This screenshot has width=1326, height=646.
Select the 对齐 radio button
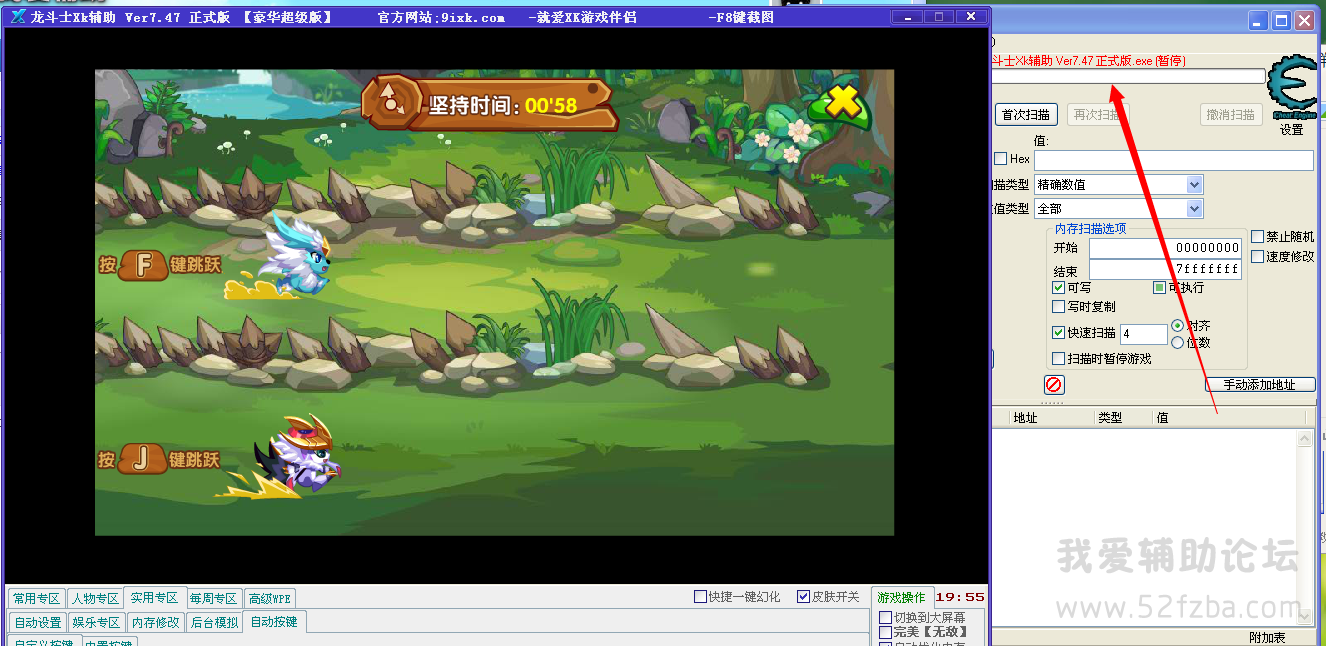coord(1177,326)
